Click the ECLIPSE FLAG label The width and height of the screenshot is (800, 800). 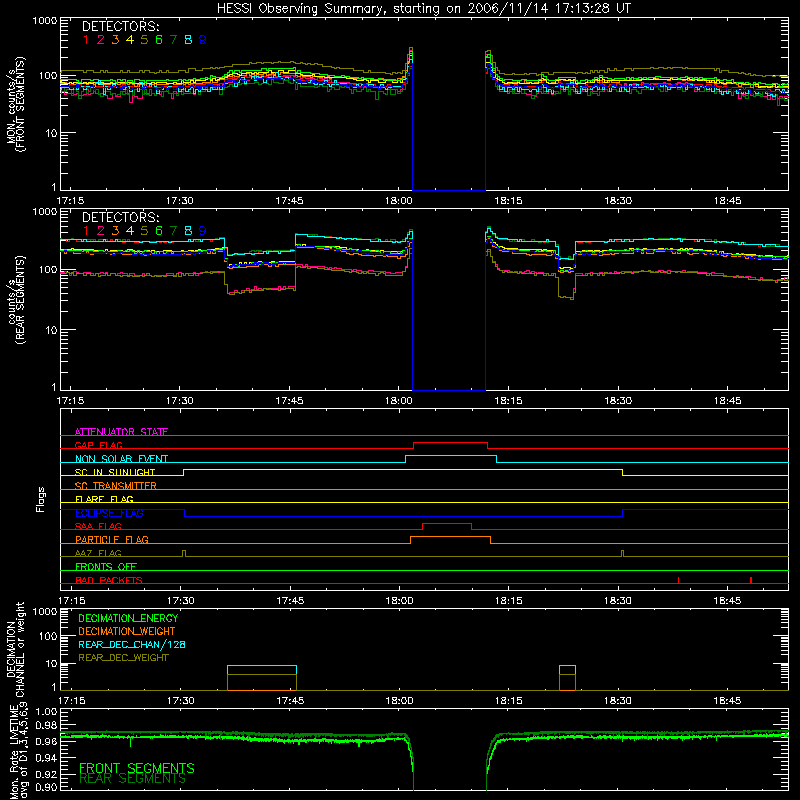coord(109,513)
